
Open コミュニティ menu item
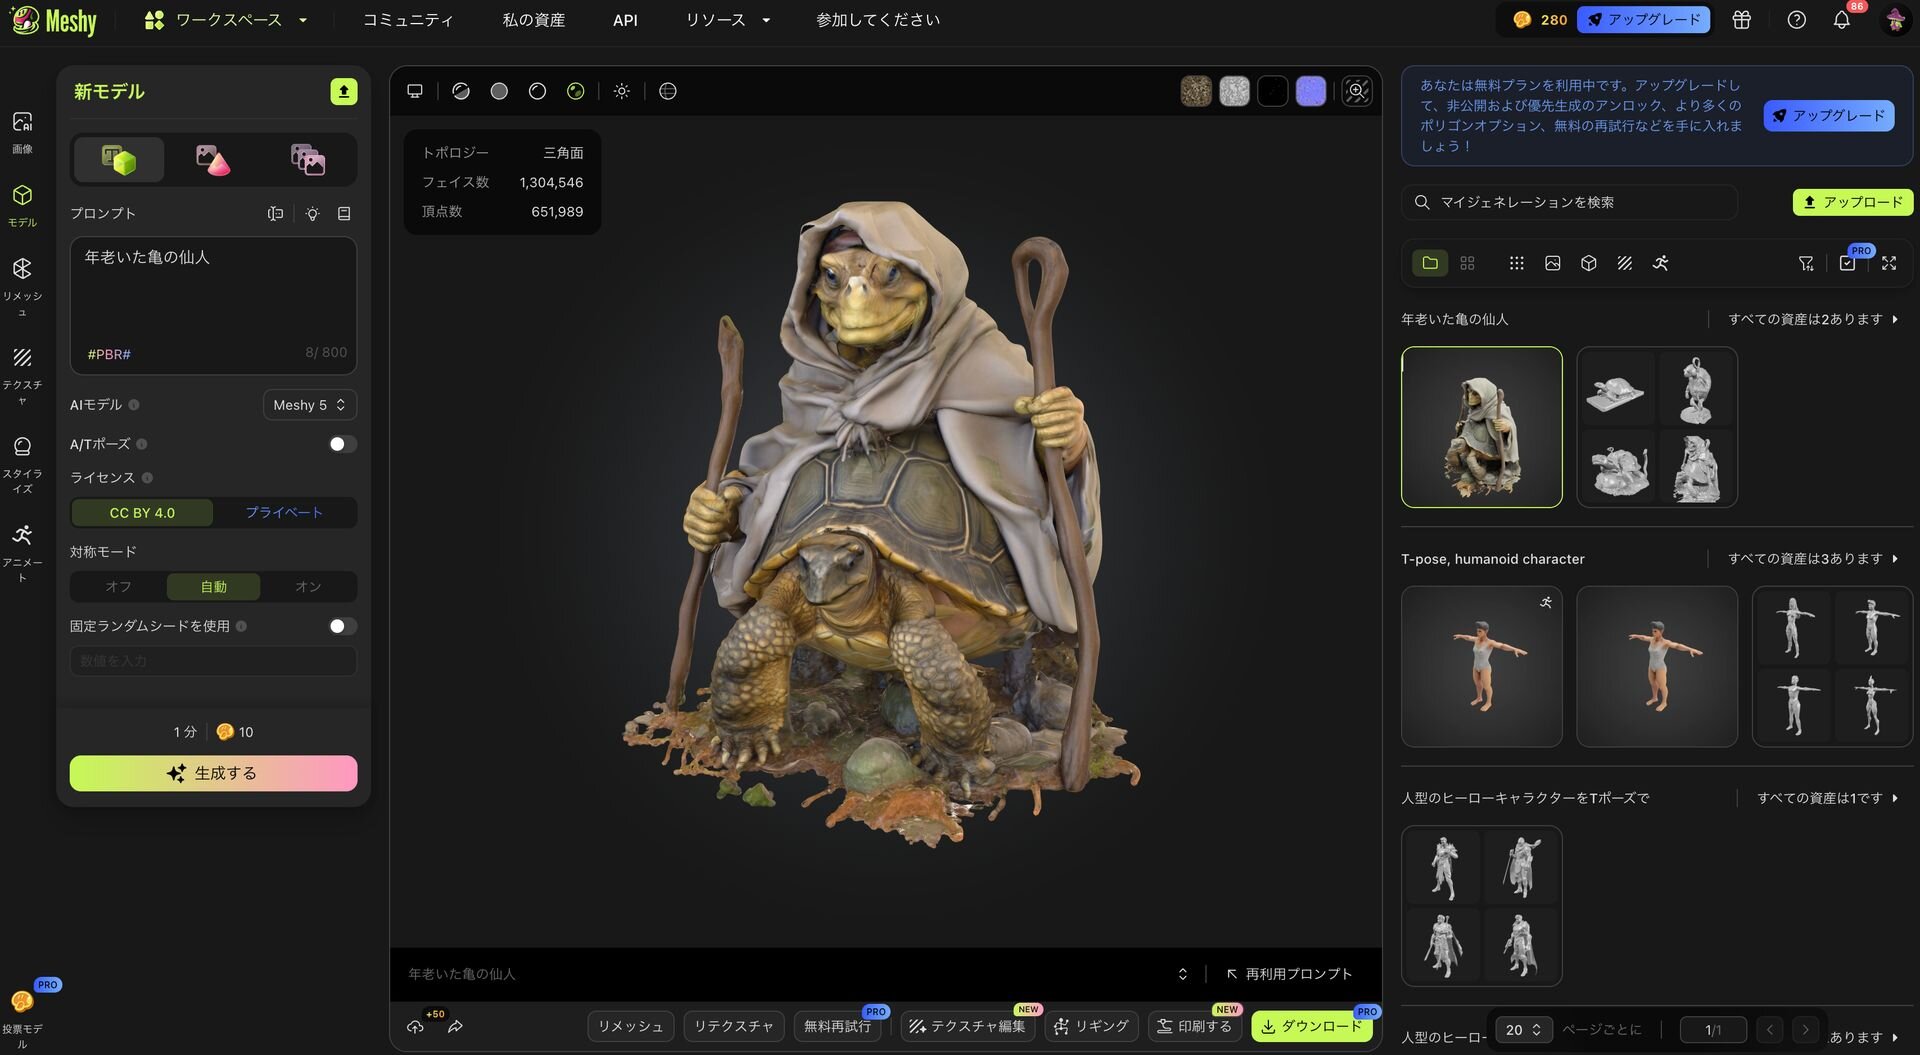tap(408, 20)
